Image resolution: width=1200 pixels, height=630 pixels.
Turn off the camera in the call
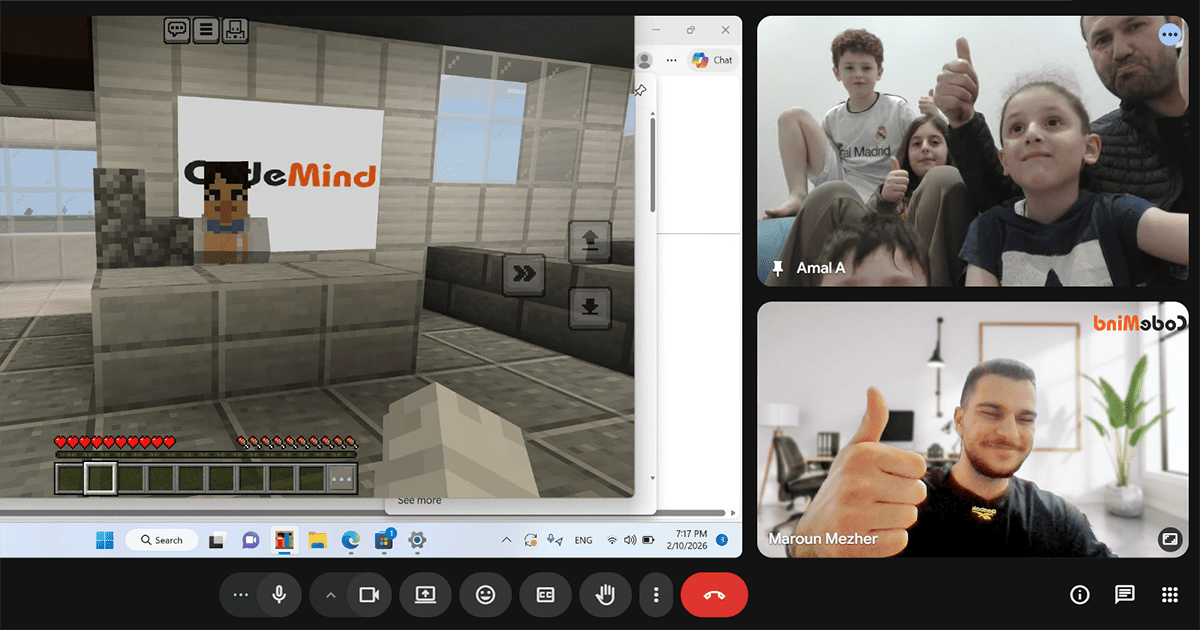click(369, 595)
